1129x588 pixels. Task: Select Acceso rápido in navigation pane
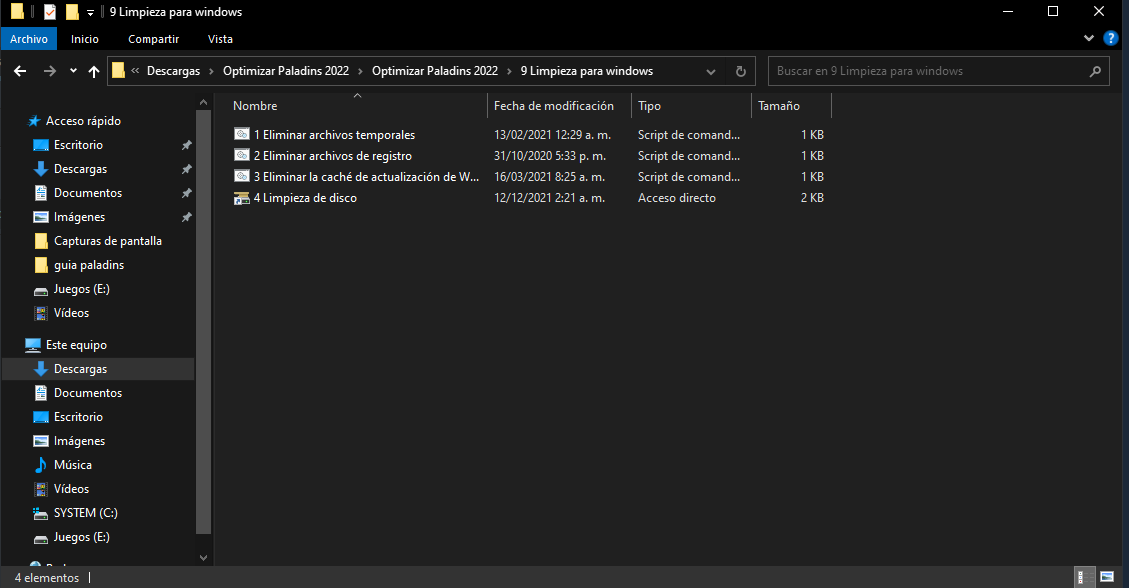pos(84,121)
